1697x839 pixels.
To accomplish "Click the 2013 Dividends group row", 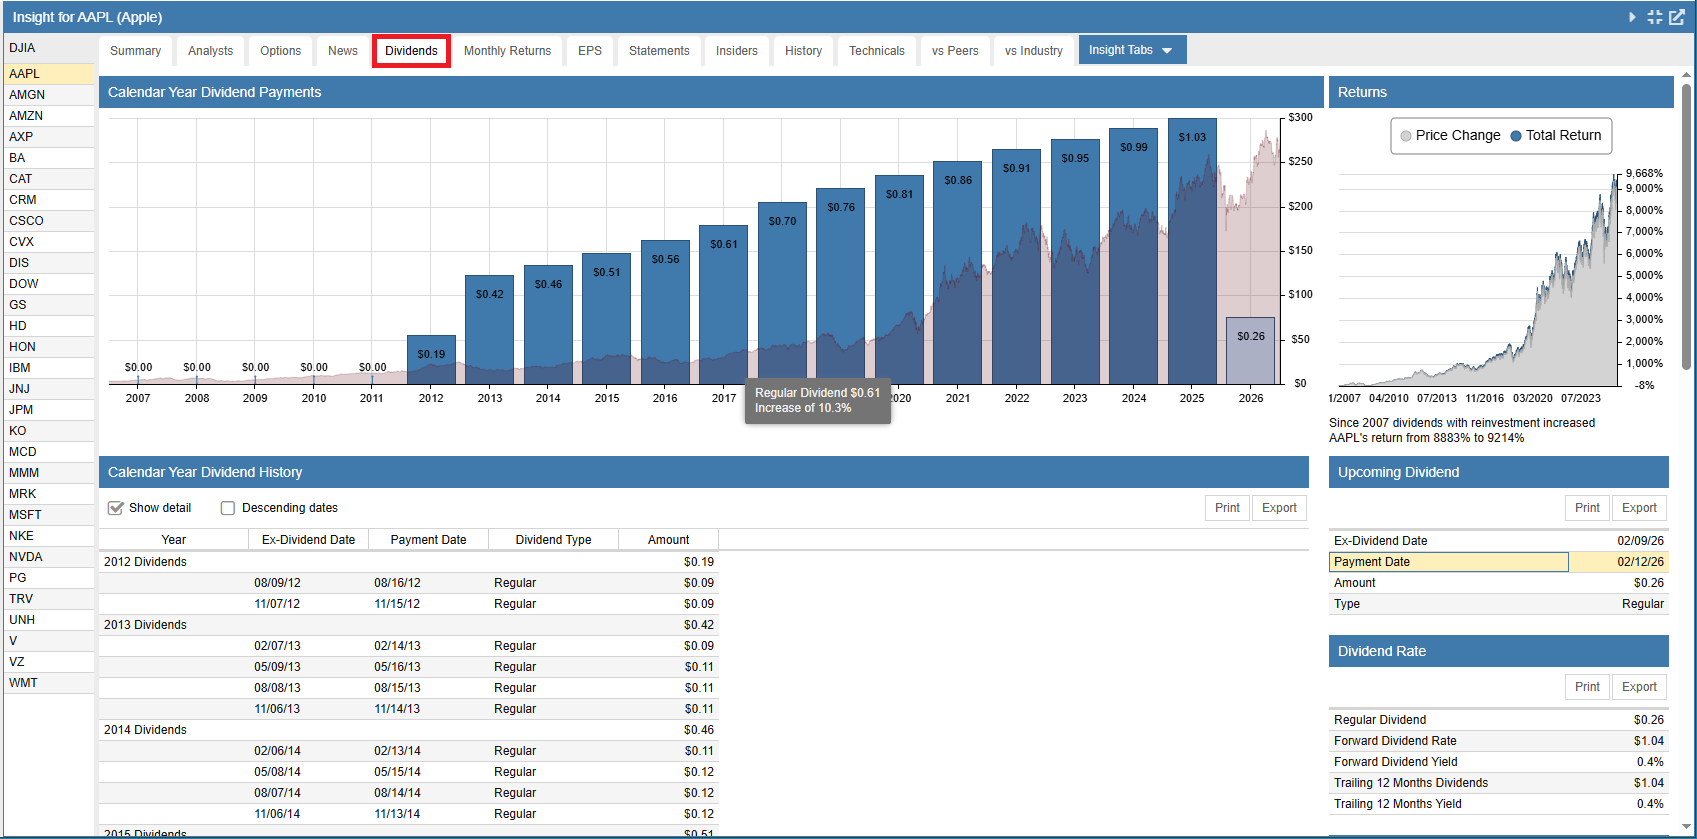I will [x=408, y=625].
